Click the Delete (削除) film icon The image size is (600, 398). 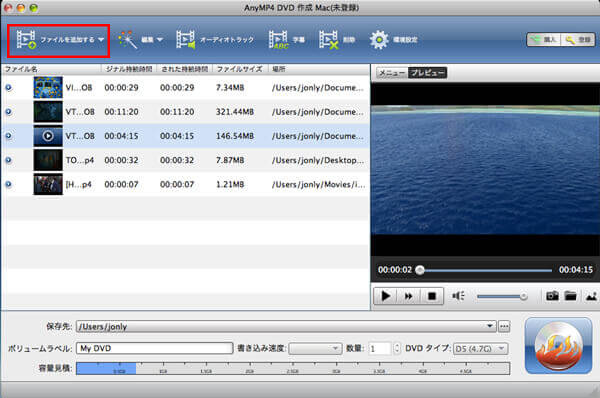tap(329, 40)
